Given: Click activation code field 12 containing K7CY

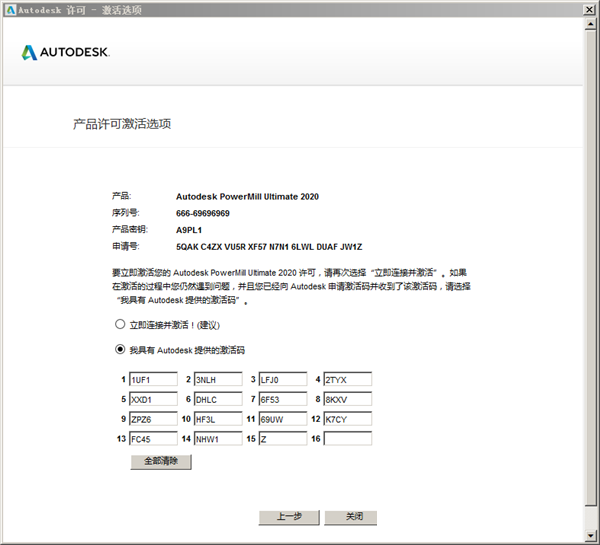Looking at the screenshot, I should pyautogui.click(x=347, y=419).
